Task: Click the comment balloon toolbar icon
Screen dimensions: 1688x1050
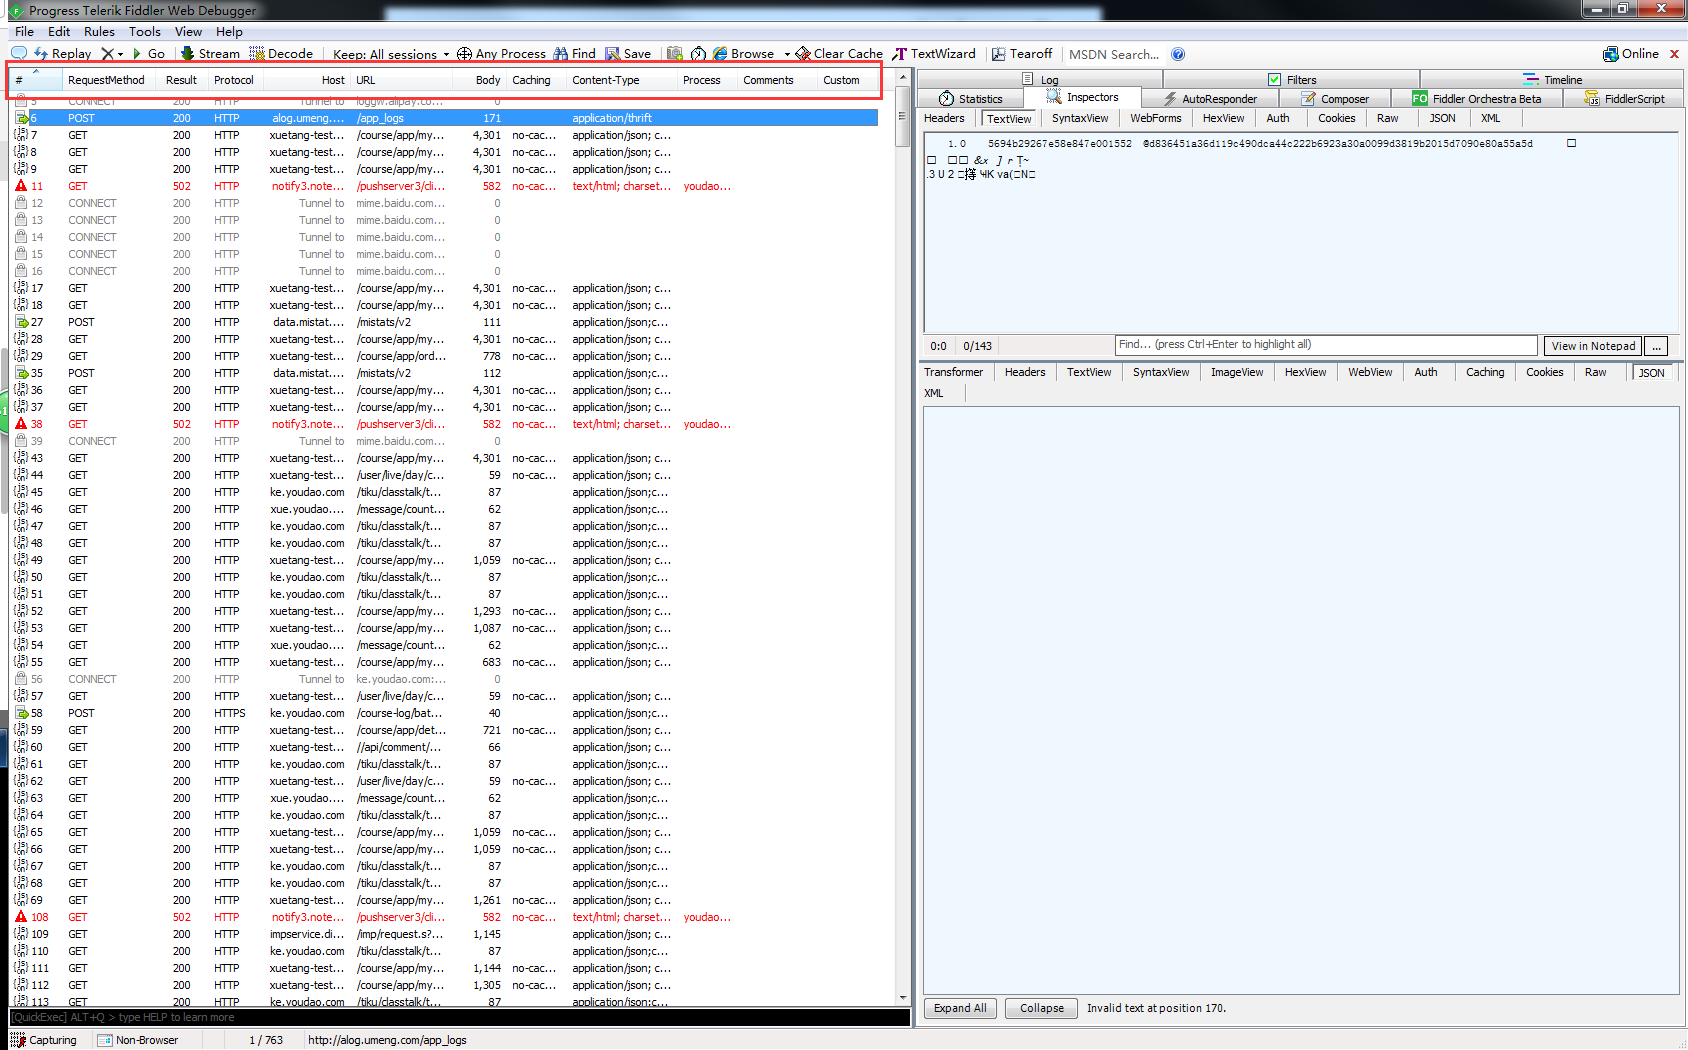Action: (19, 54)
